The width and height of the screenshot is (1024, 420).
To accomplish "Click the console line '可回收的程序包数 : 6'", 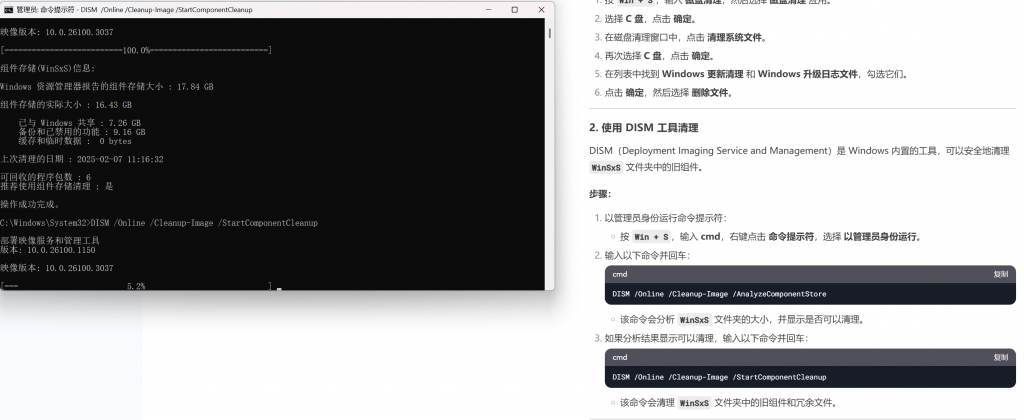I will point(46,177).
